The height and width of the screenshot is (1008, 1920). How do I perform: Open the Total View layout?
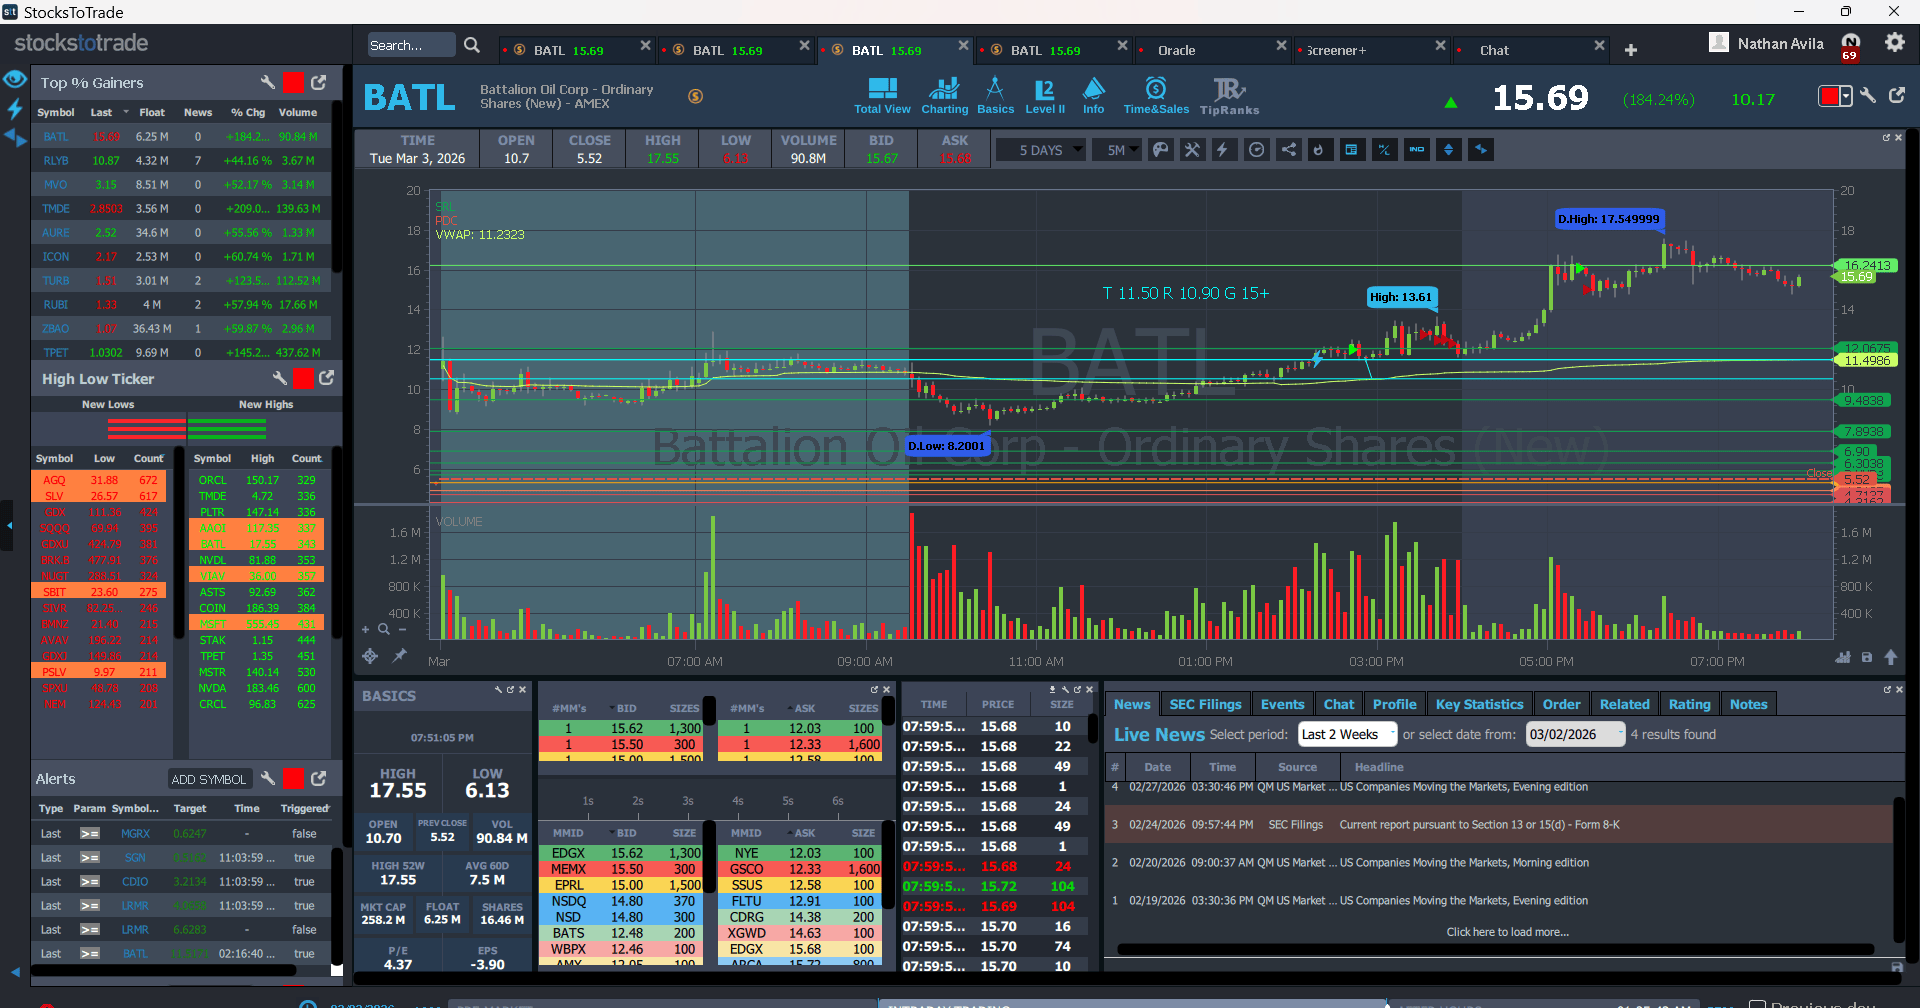pyautogui.click(x=882, y=96)
